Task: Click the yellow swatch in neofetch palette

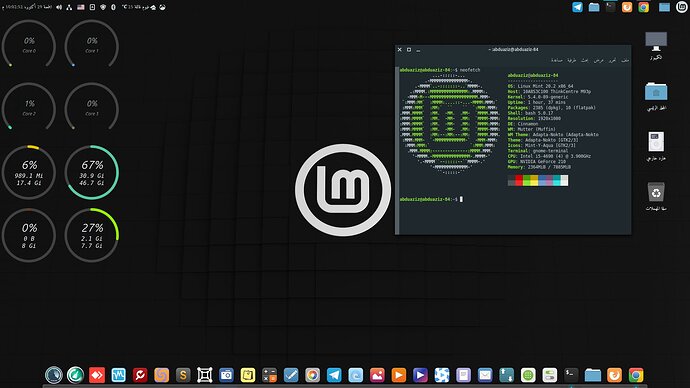Action: pyautogui.click(x=534, y=180)
